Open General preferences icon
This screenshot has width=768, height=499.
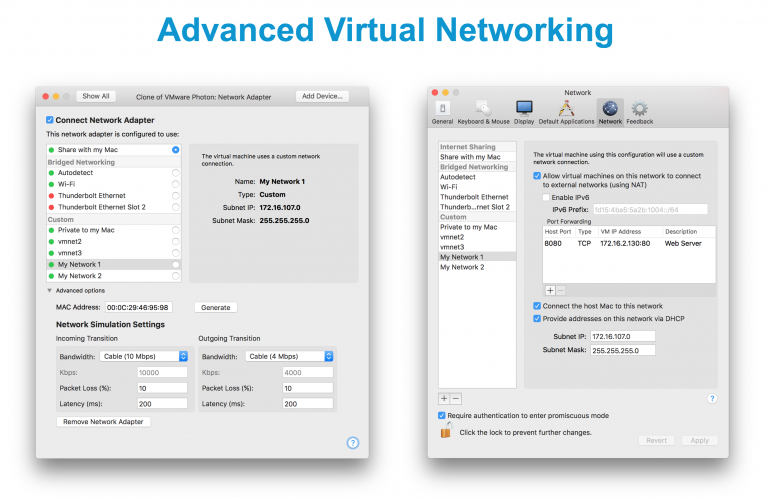(443, 109)
